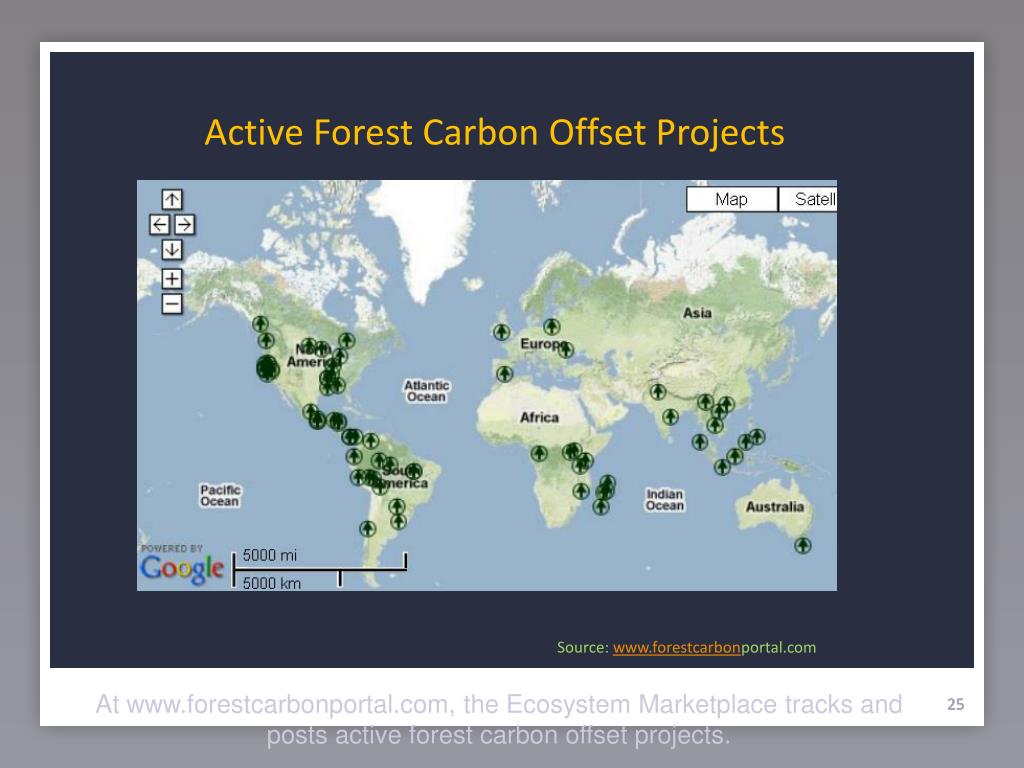Pan the map up with arrow control

pos(172,199)
